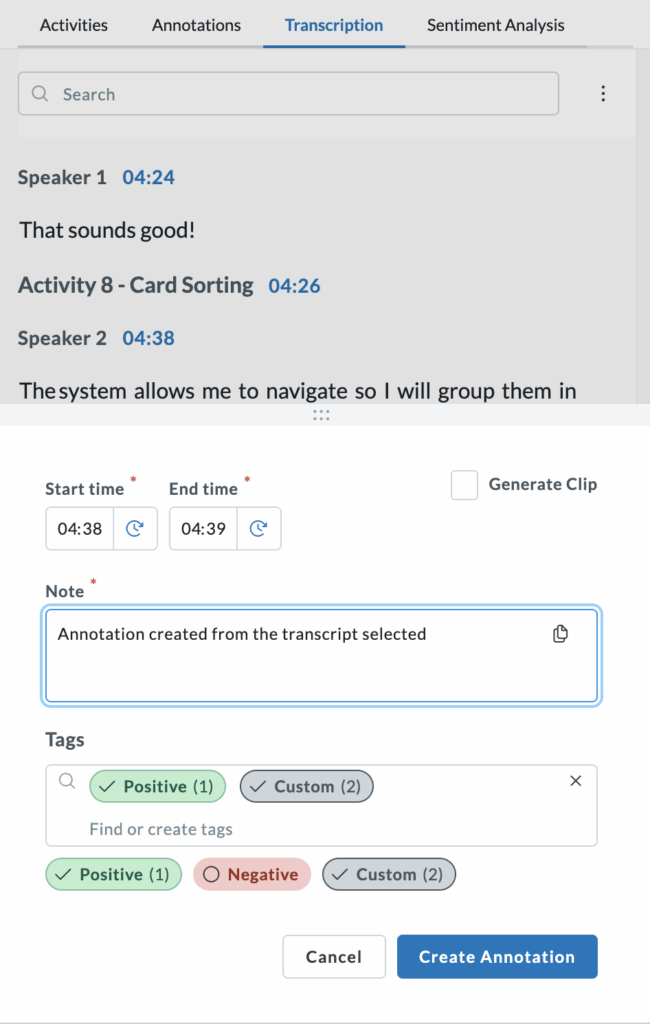The width and height of the screenshot is (650, 1024).
Task: Copy the note text using the copy icon
Action: [x=560, y=633]
